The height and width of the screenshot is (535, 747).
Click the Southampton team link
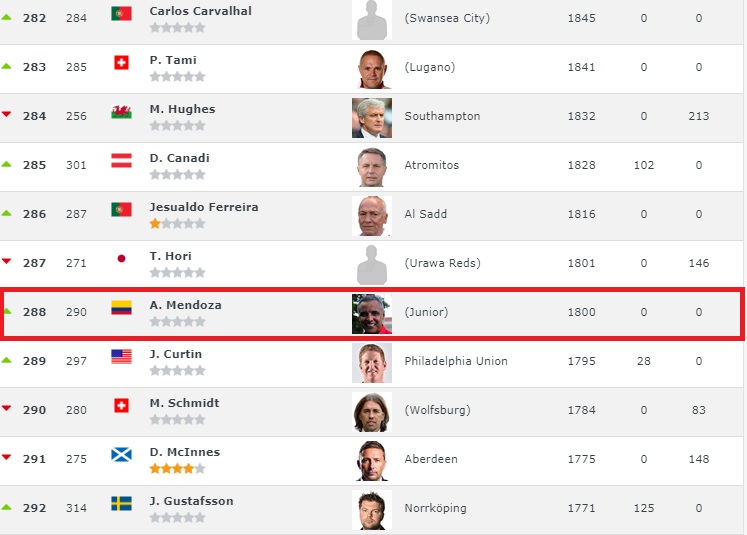[x=442, y=116]
